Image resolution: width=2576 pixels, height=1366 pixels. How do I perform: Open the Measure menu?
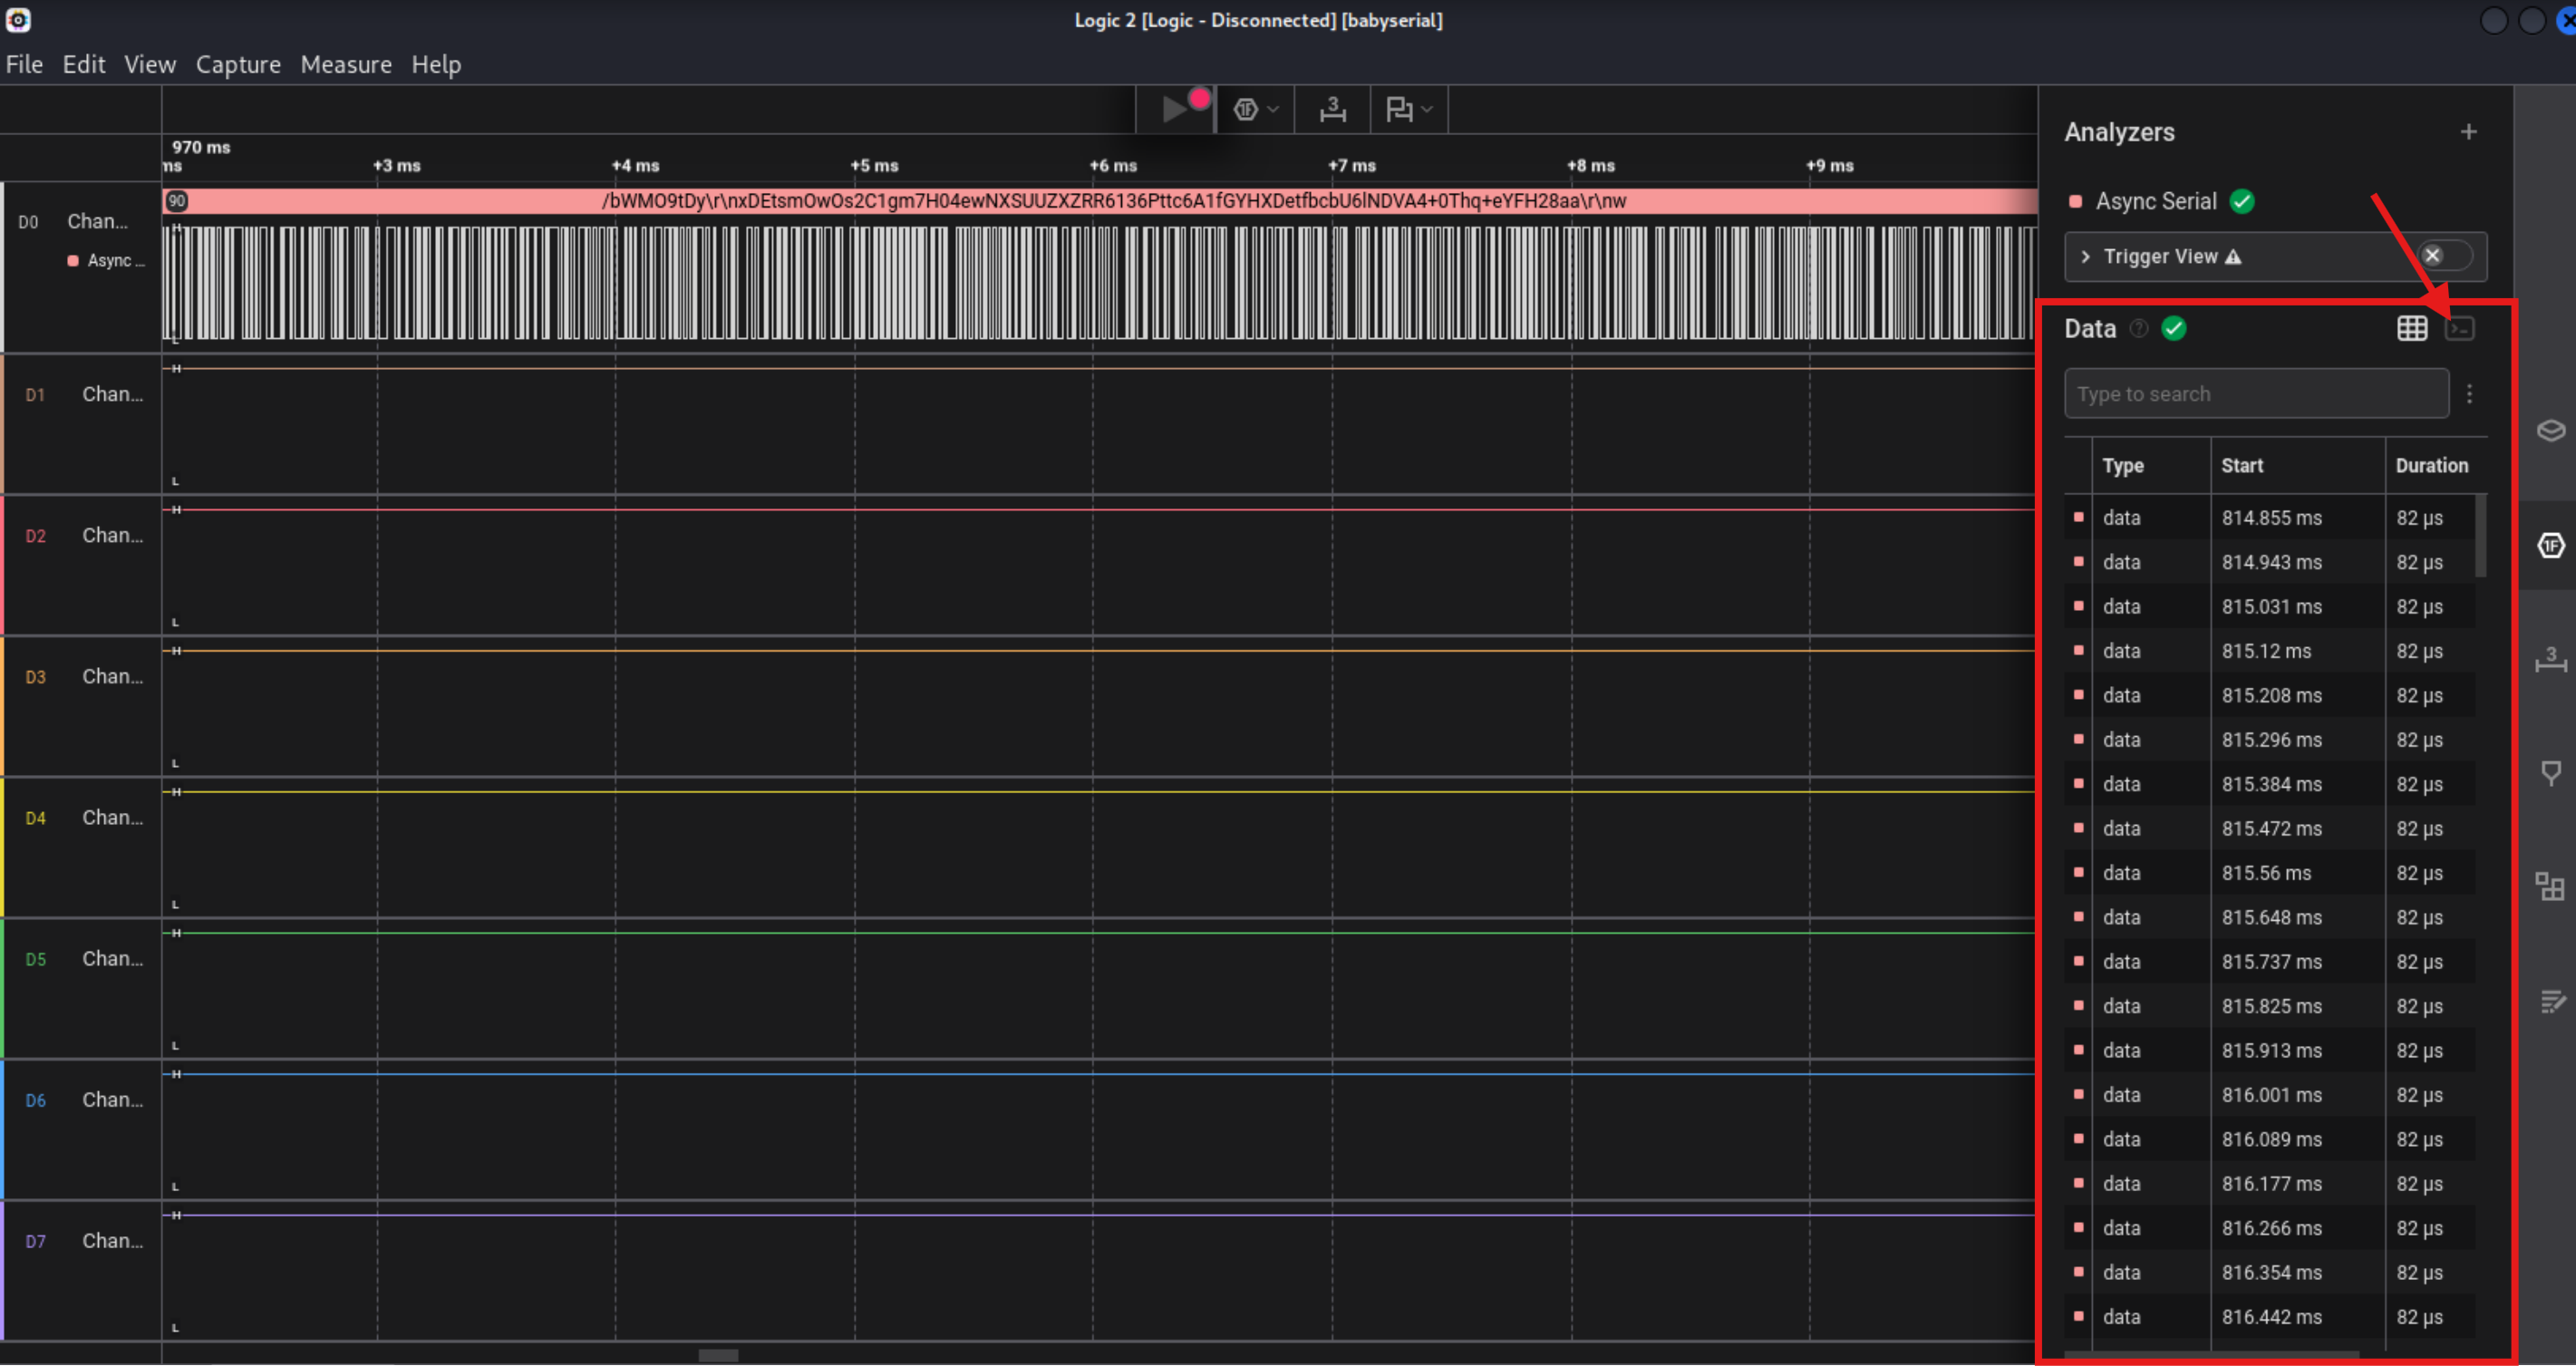pyautogui.click(x=346, y=65)
